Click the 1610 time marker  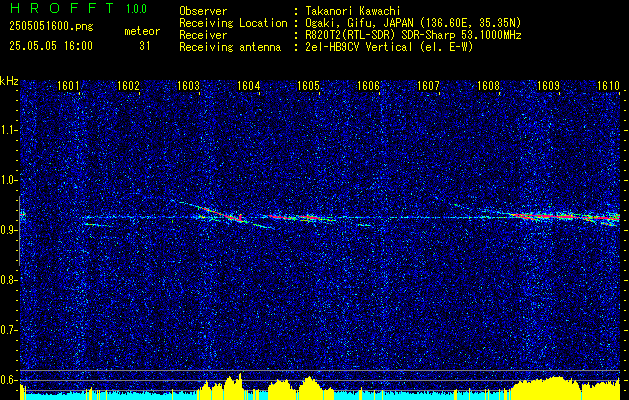point(609,86)
